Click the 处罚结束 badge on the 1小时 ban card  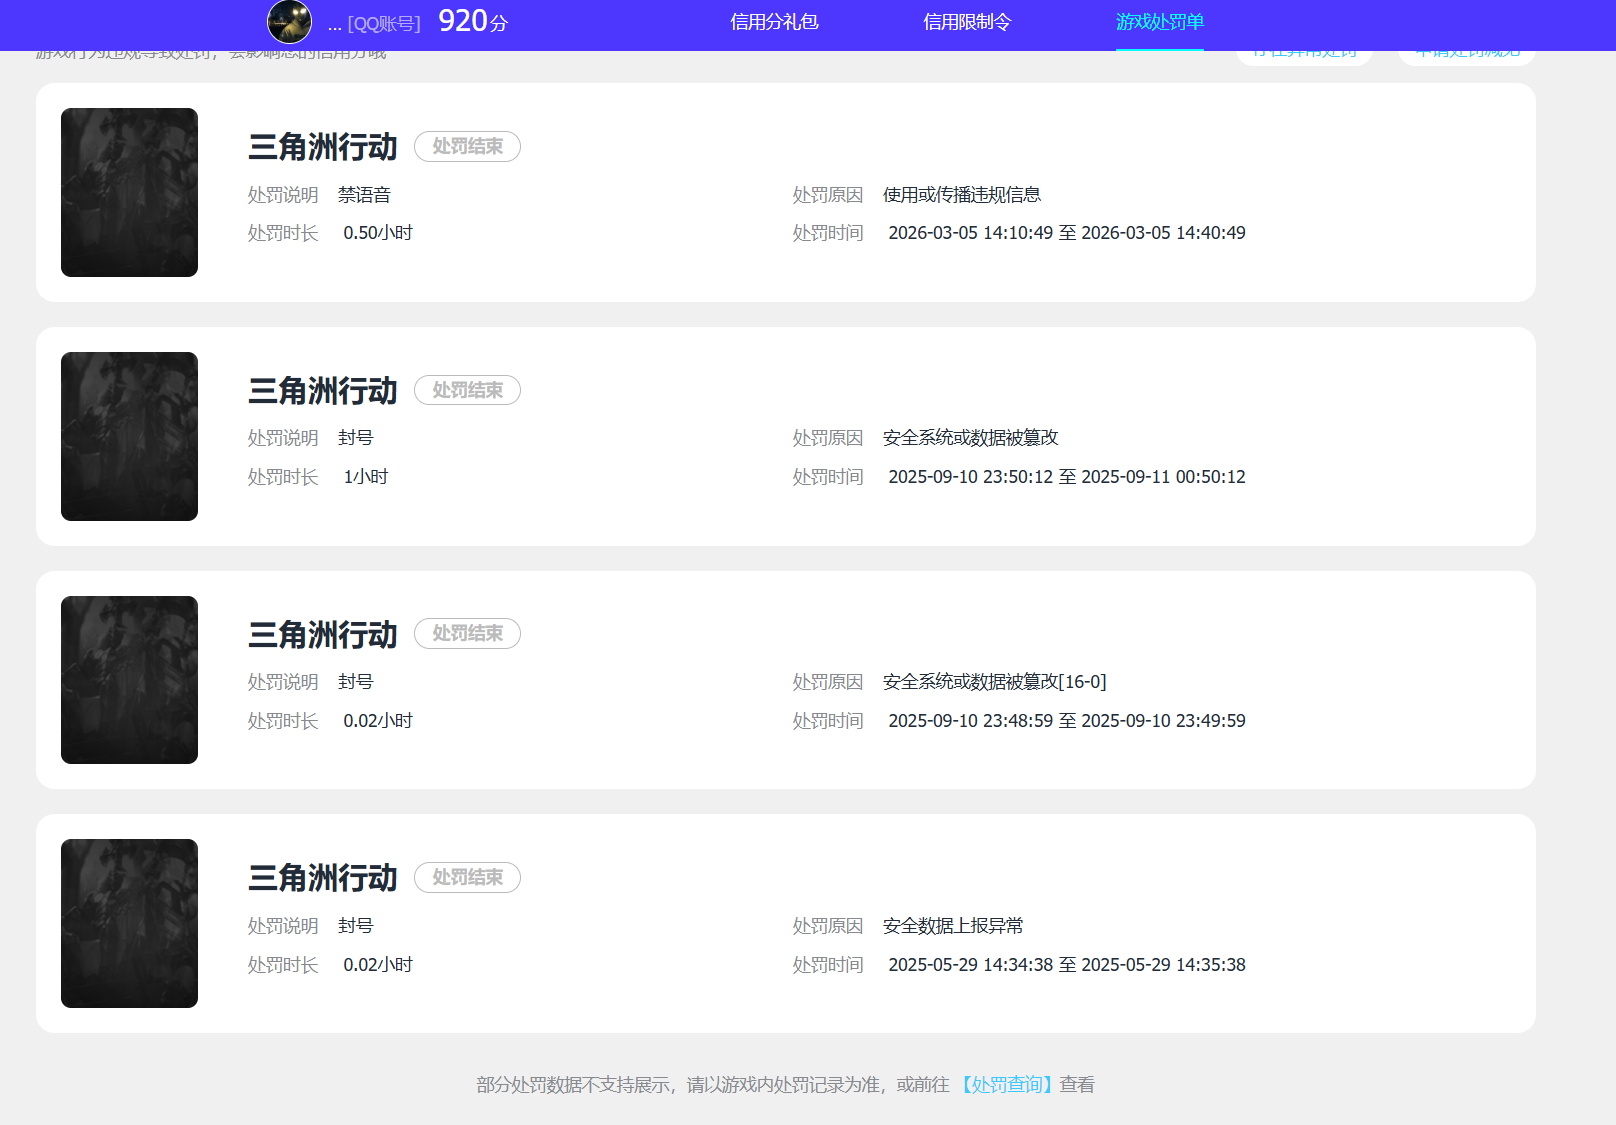point(467,390)
